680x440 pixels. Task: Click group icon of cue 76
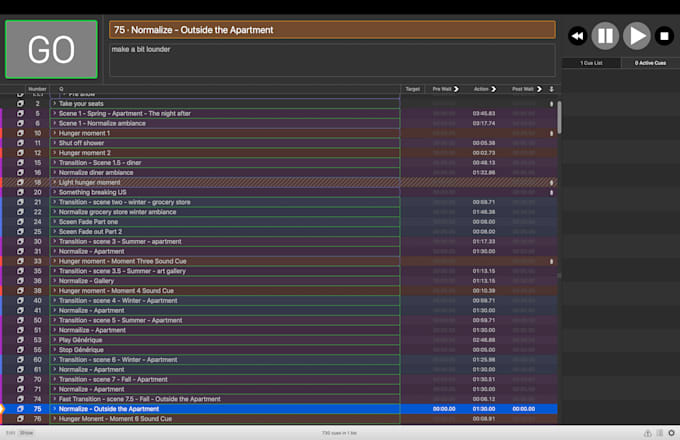pos(20,419)
